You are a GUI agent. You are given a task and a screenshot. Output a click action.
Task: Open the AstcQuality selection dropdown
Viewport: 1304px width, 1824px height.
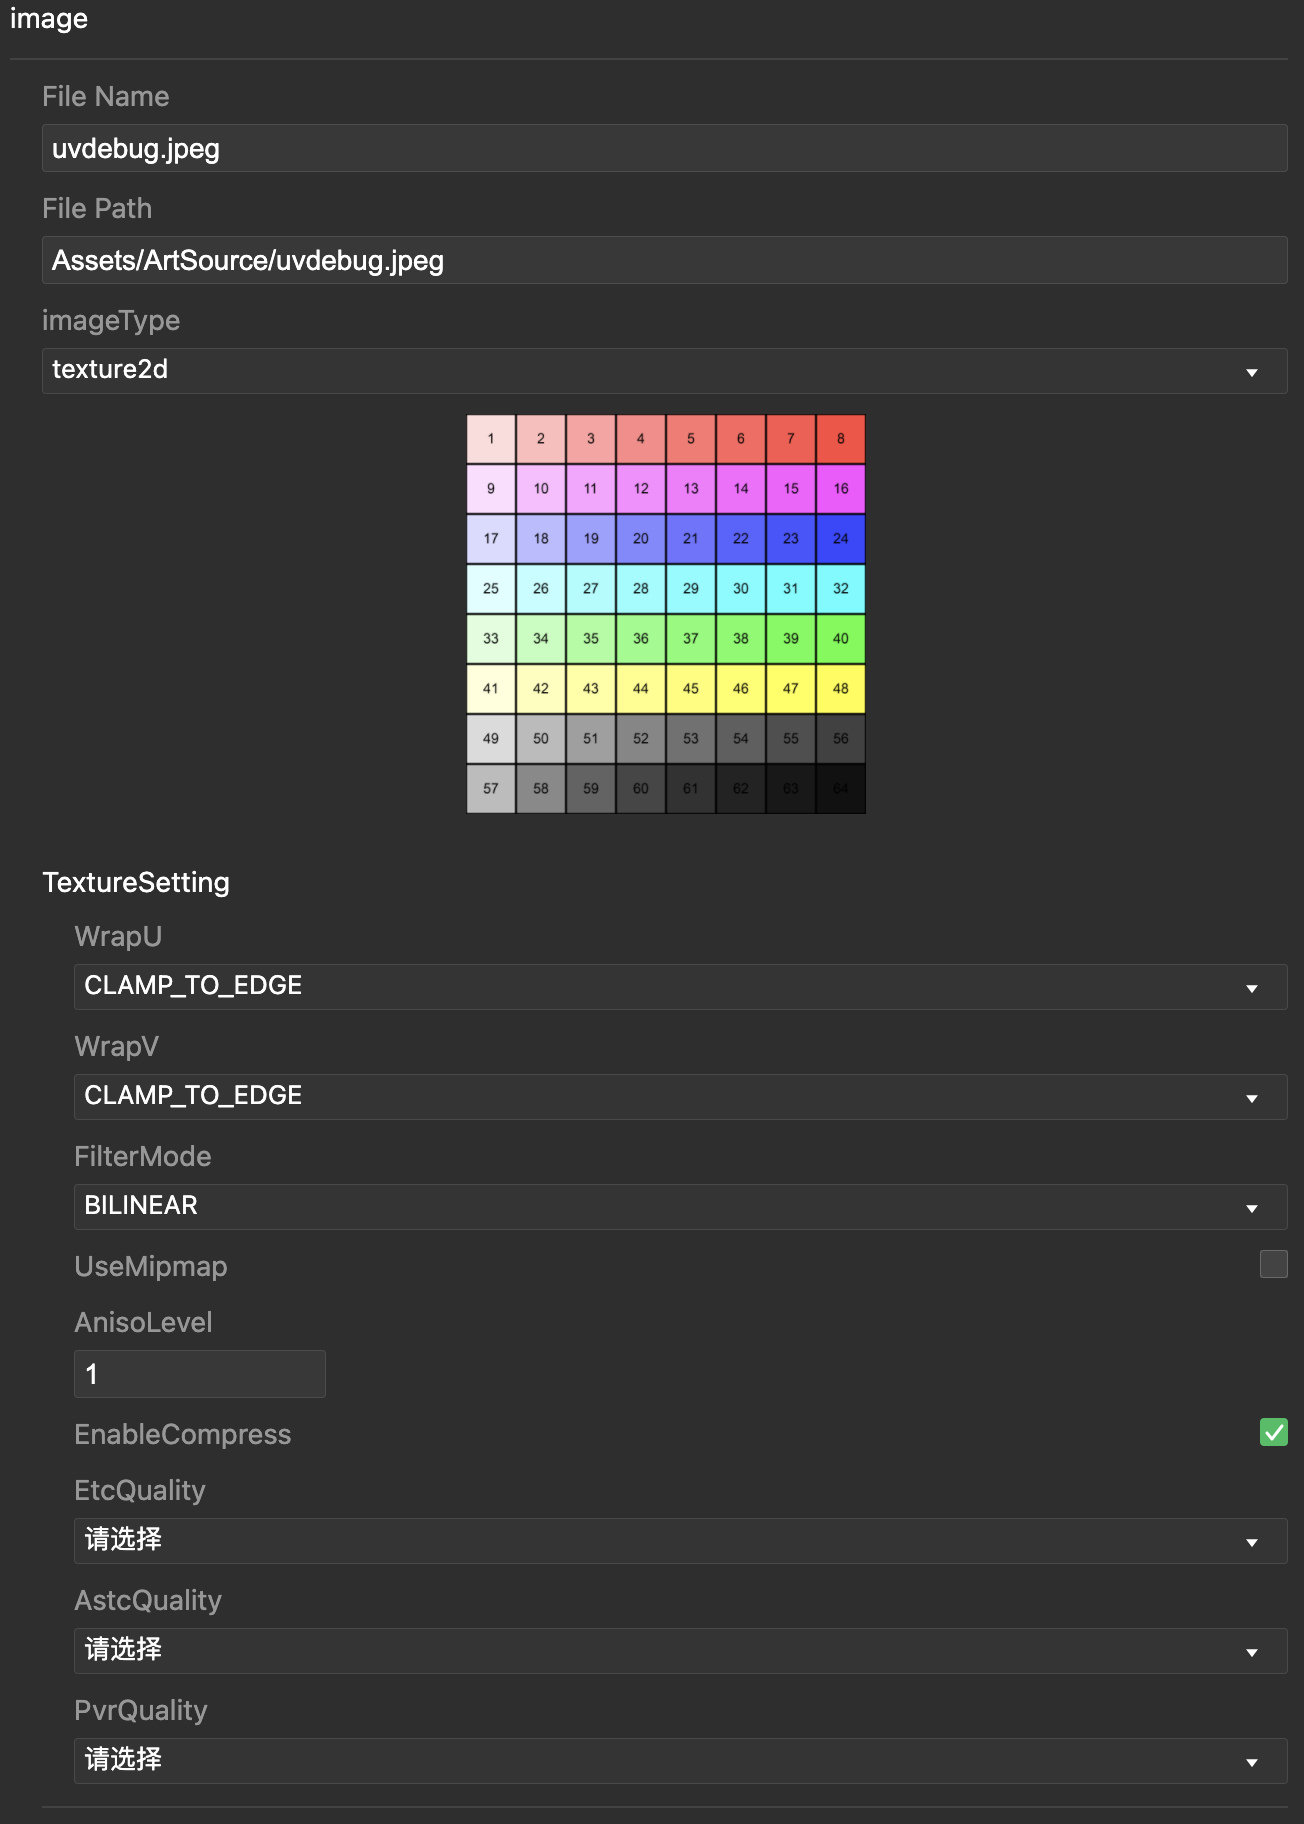[680, 1651]
